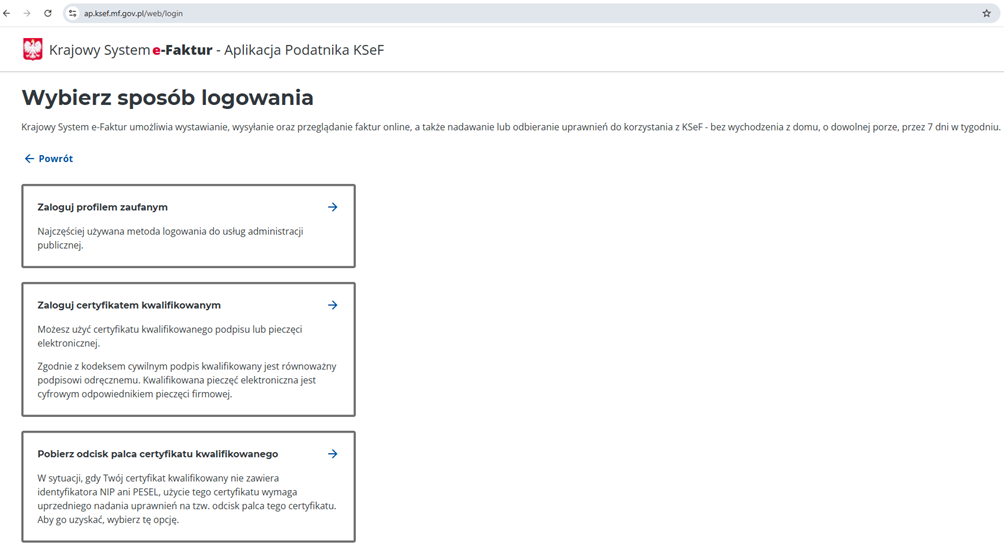Click the browser back arrow button
This screenshot has height=553, width=1004.
7,14
